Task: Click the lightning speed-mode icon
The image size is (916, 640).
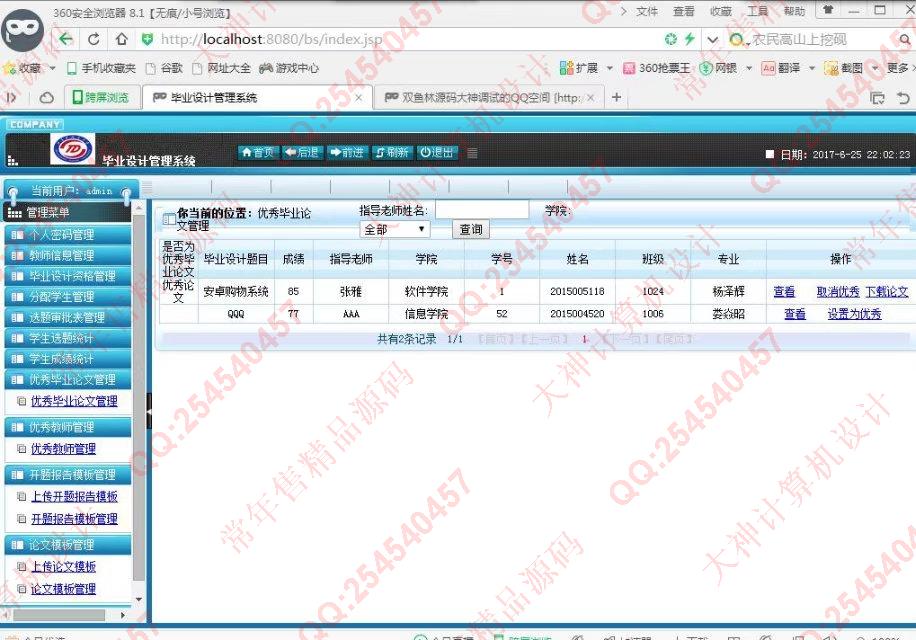Action: pyautogui.click(x=690, y=39)
